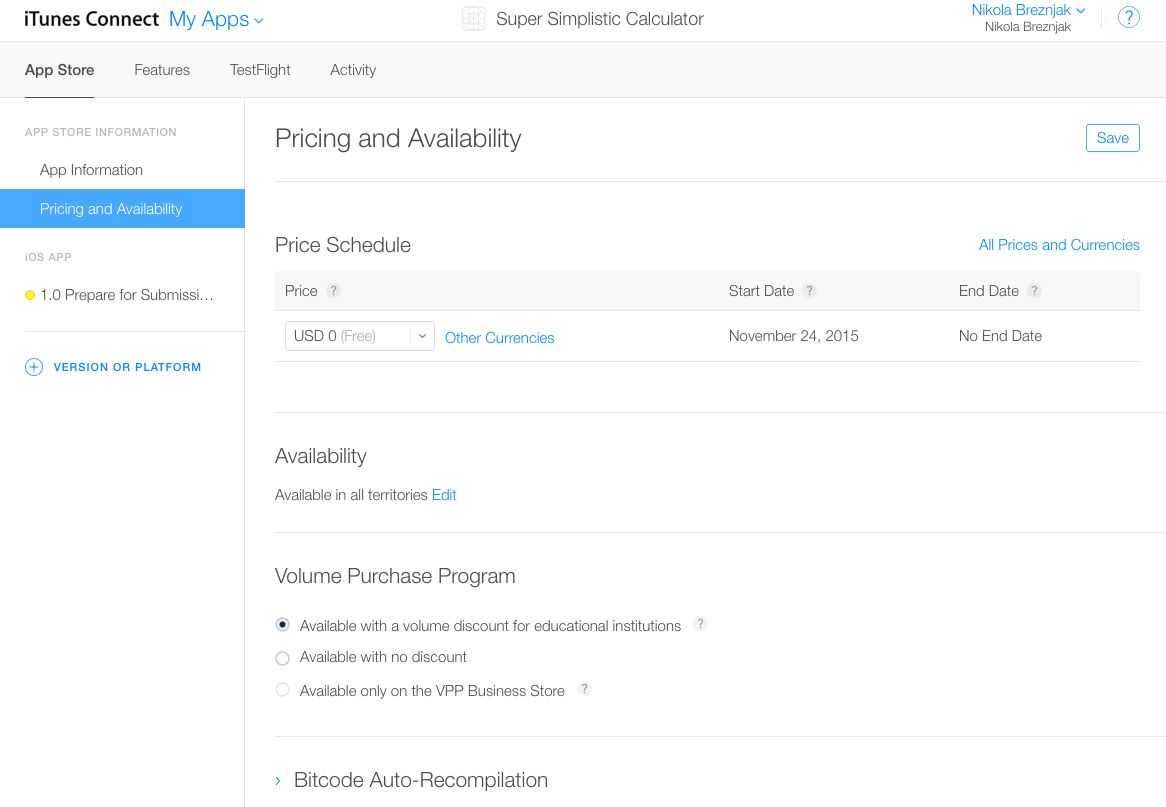Select Available with no discount option
Image resolution: width=1166 pixels, height=807 pixels.
point(283,658)
